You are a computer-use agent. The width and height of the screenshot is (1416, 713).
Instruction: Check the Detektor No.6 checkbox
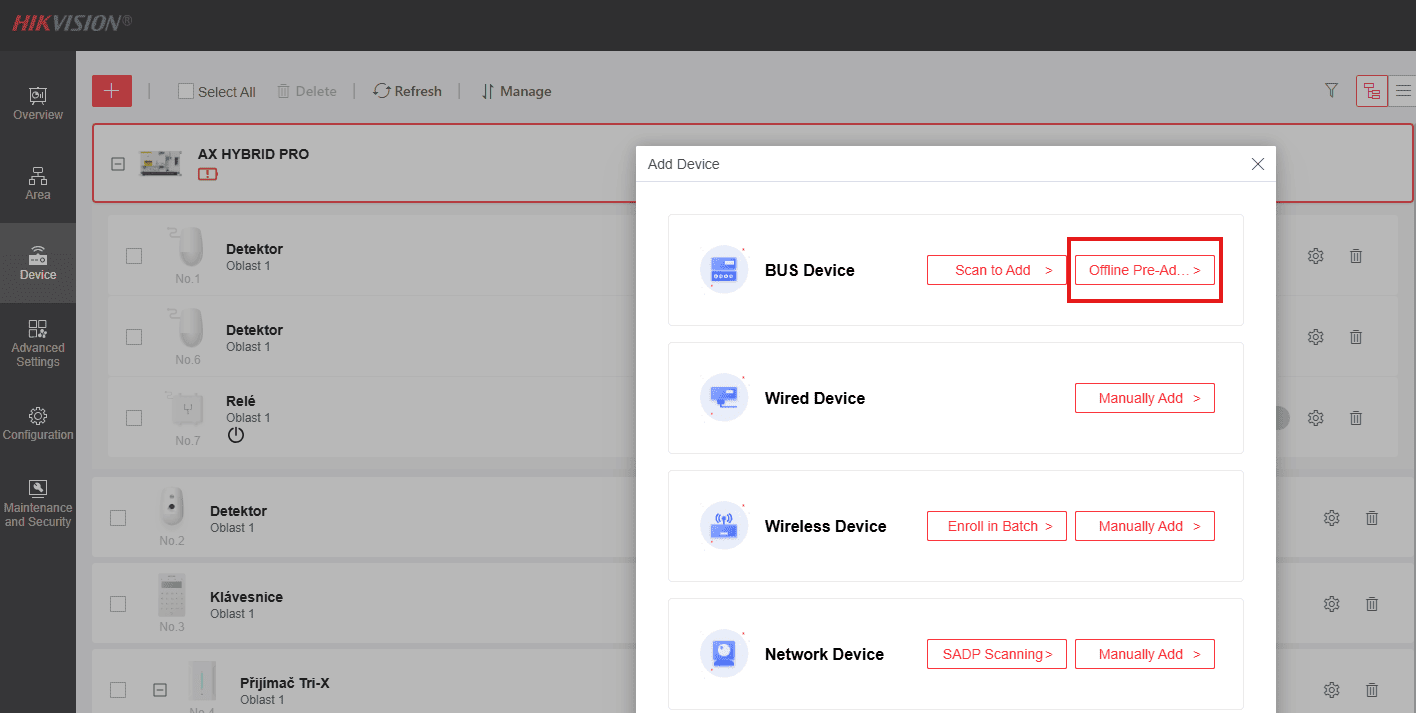[134, 337]
